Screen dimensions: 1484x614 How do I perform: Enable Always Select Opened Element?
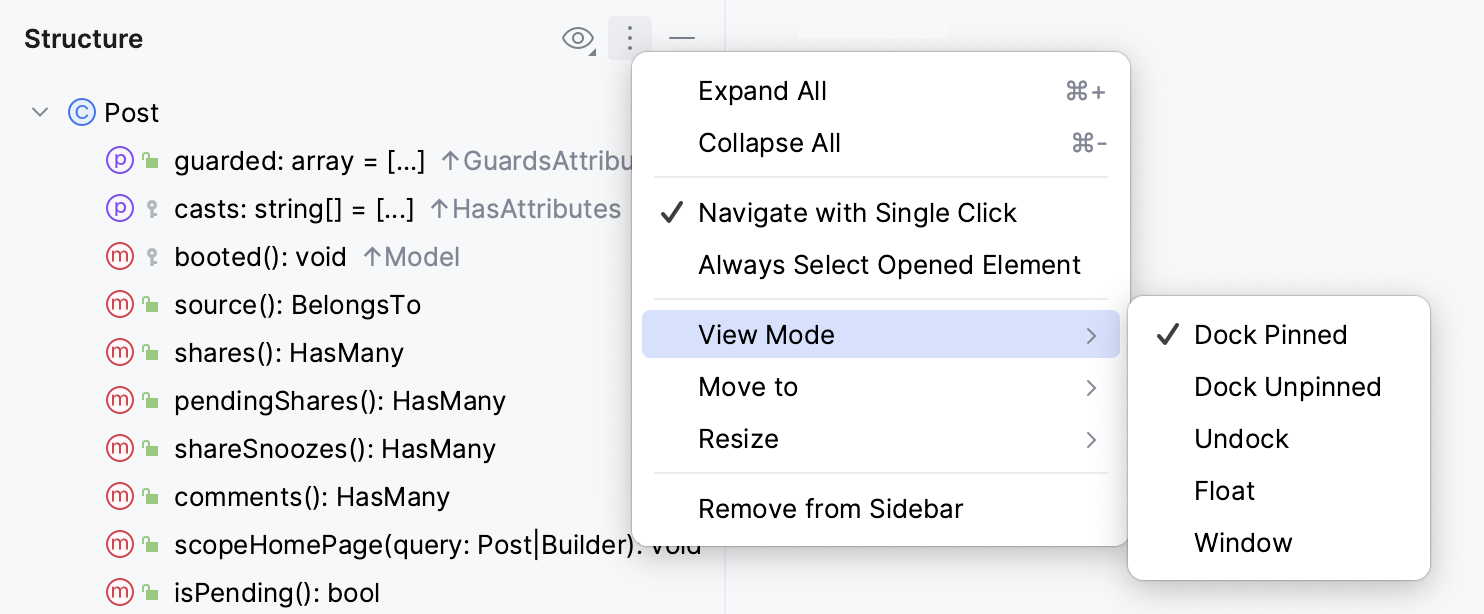coord(889,264)
